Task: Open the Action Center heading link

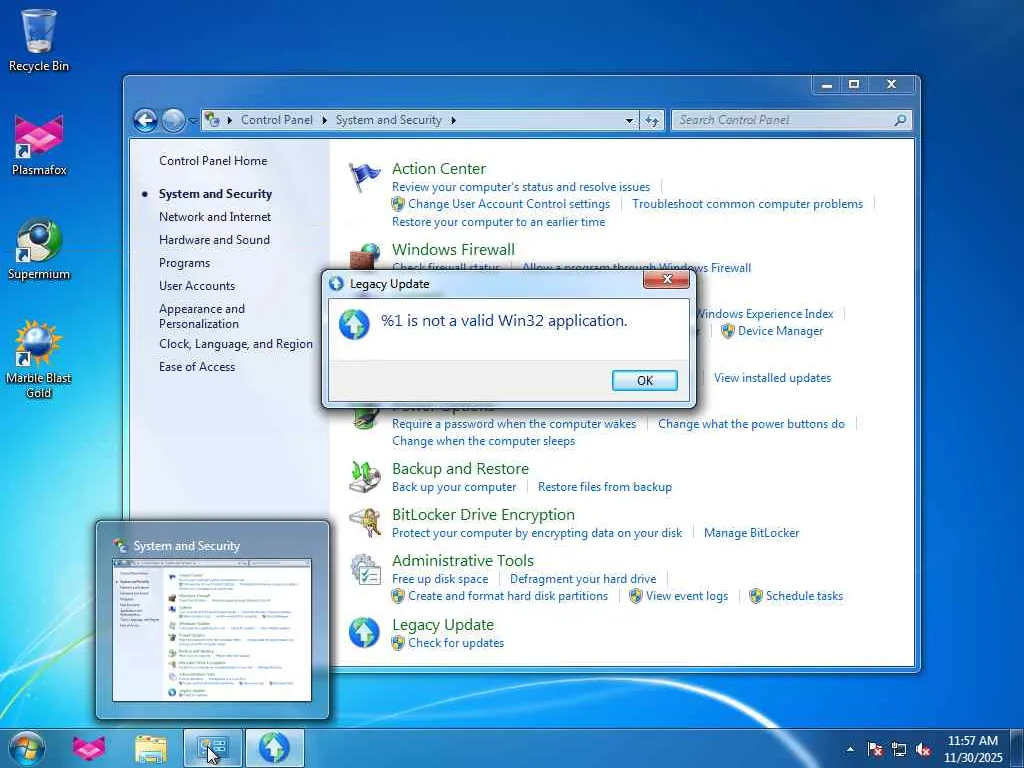Action: pyautogui.click(x=439, y=168)
